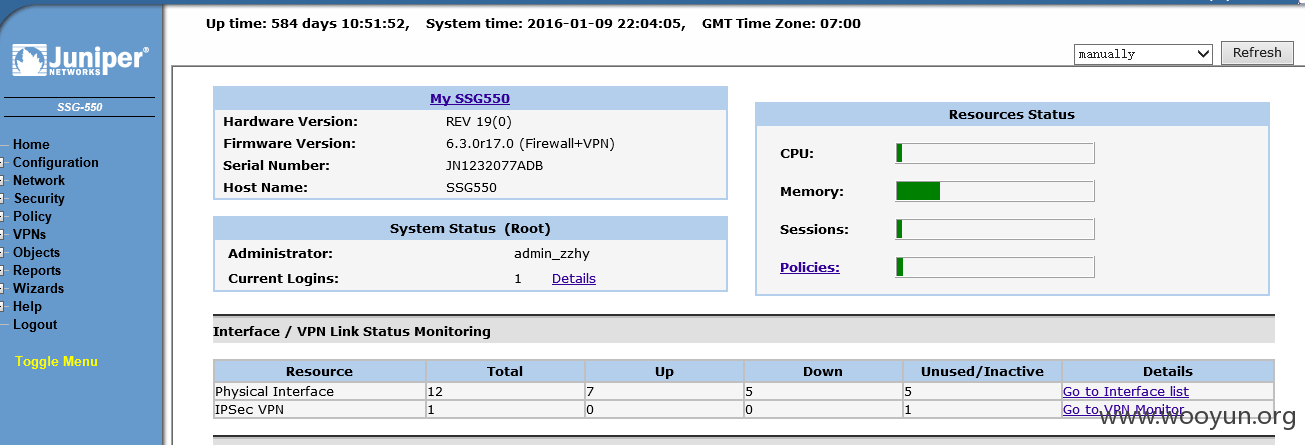
Task: Open the Current Logins Details link
Action: [x=574, y=278]
